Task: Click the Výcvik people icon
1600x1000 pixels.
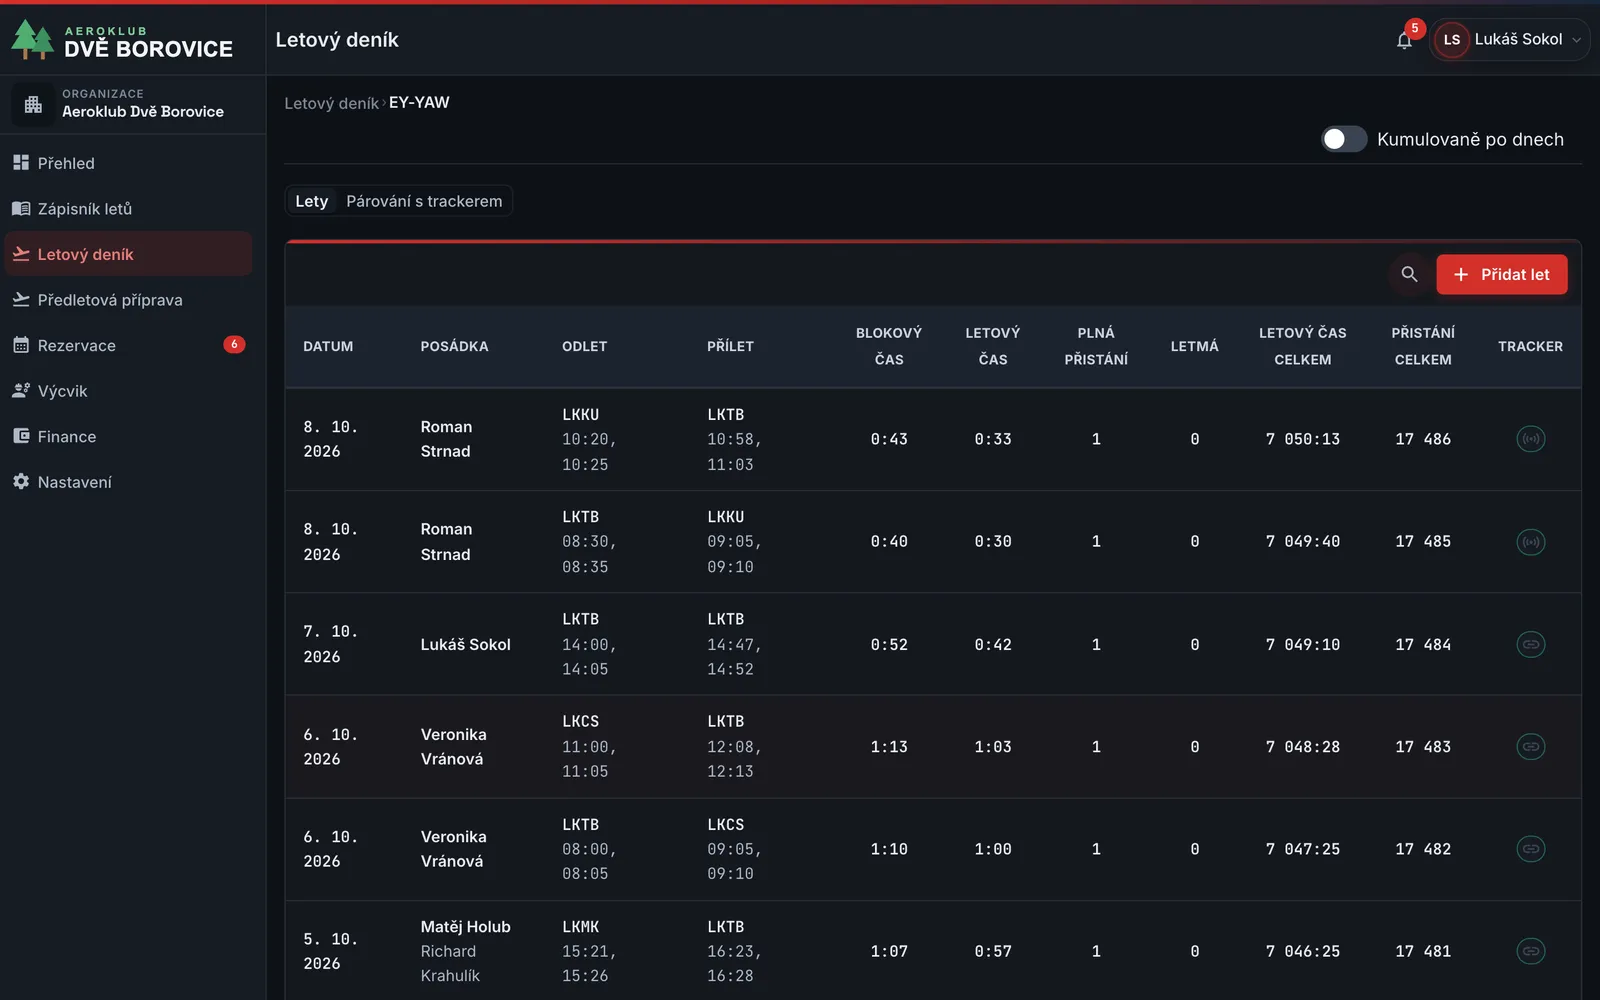Action: (21, 391)
